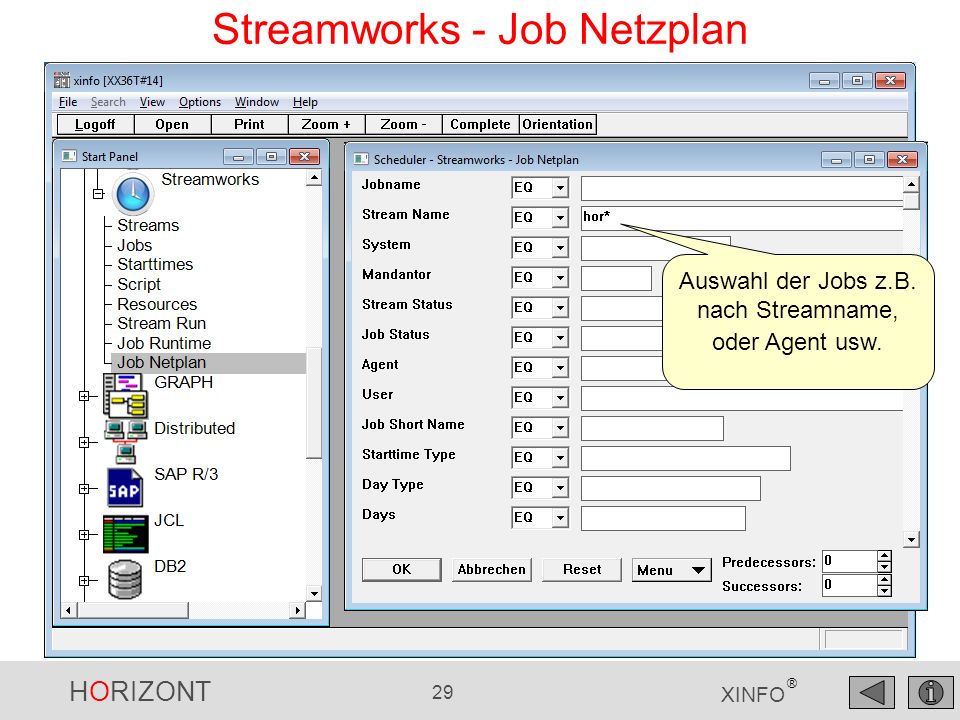Click the Zoom - toolbar button
This screenshot has width=960, height=720.
click(403, 124)
